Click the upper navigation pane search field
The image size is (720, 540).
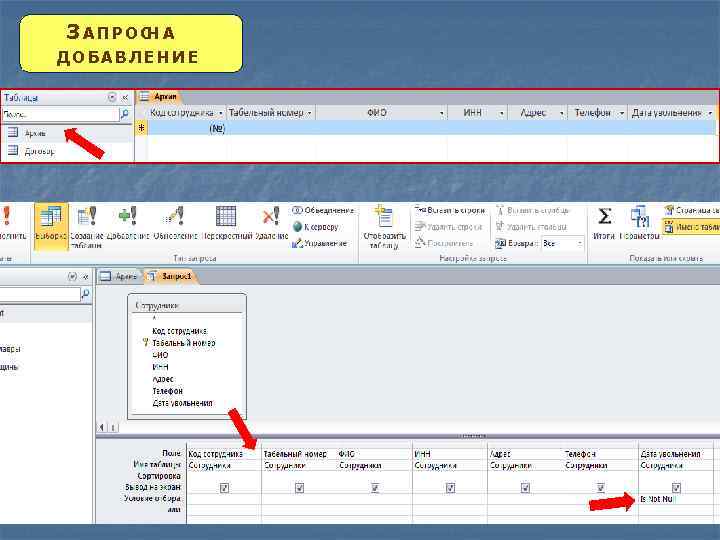(60, 114)
